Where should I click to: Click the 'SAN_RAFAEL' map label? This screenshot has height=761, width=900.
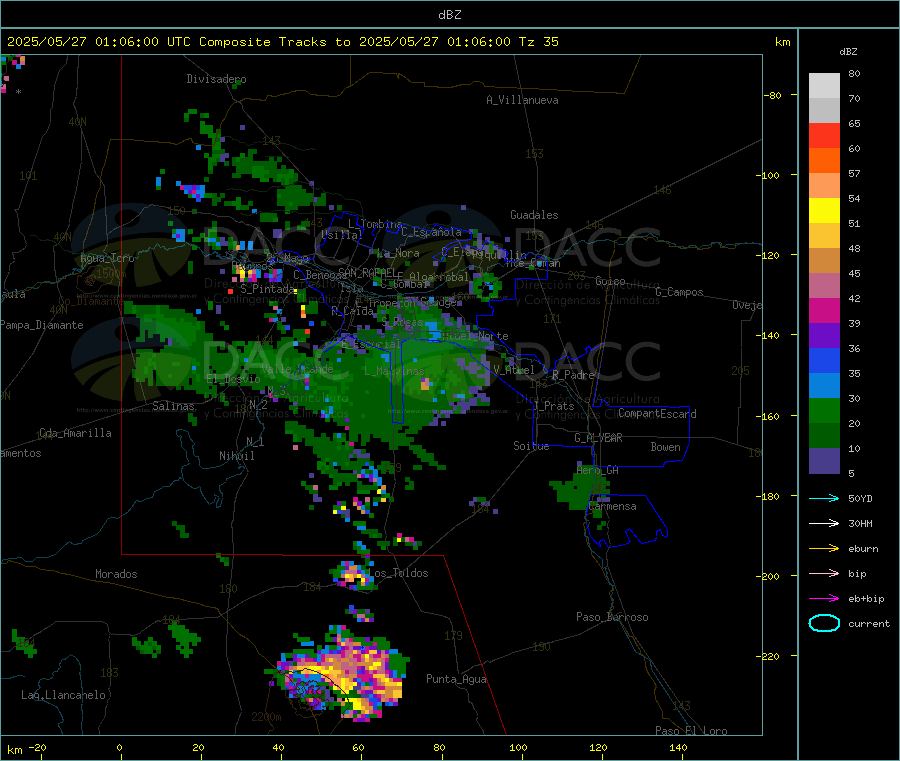[367, 272]
